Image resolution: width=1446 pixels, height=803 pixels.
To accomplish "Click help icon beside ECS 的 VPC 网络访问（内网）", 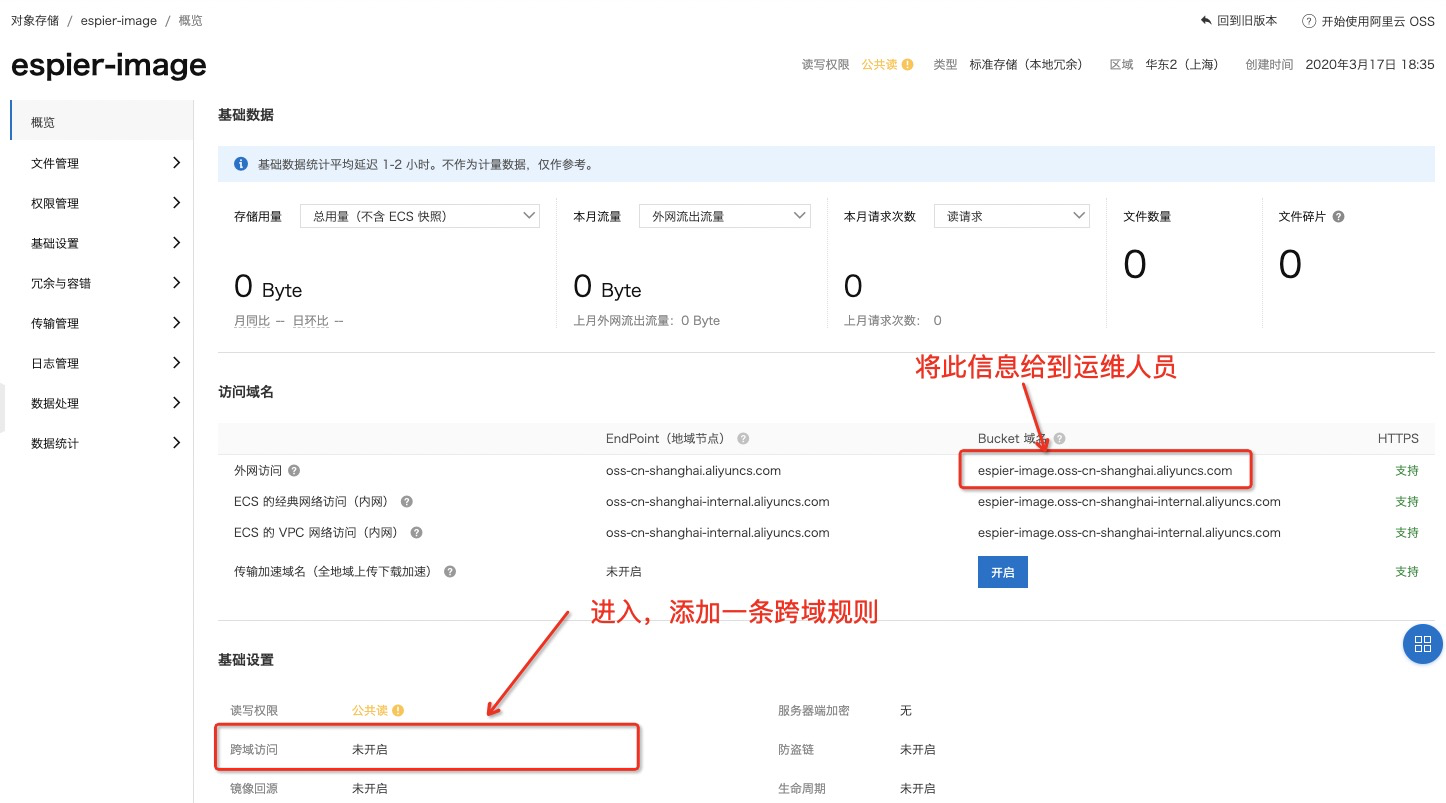I will [x=416, y=533].
